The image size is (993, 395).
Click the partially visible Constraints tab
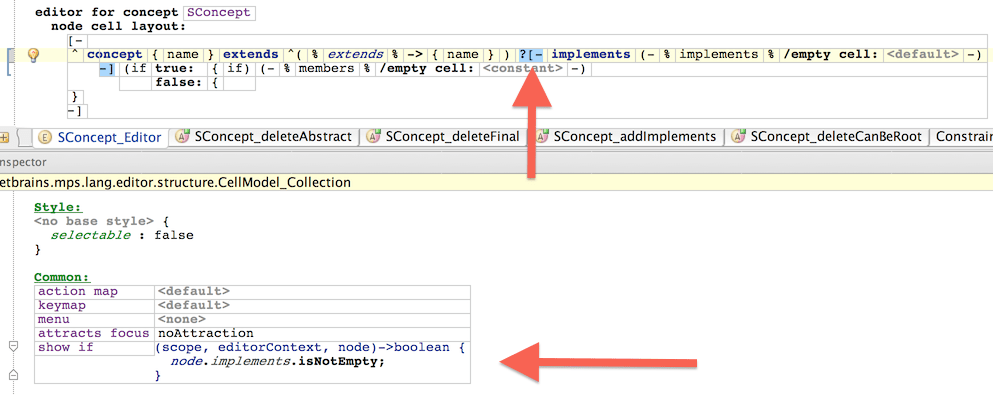pos(963,137)
